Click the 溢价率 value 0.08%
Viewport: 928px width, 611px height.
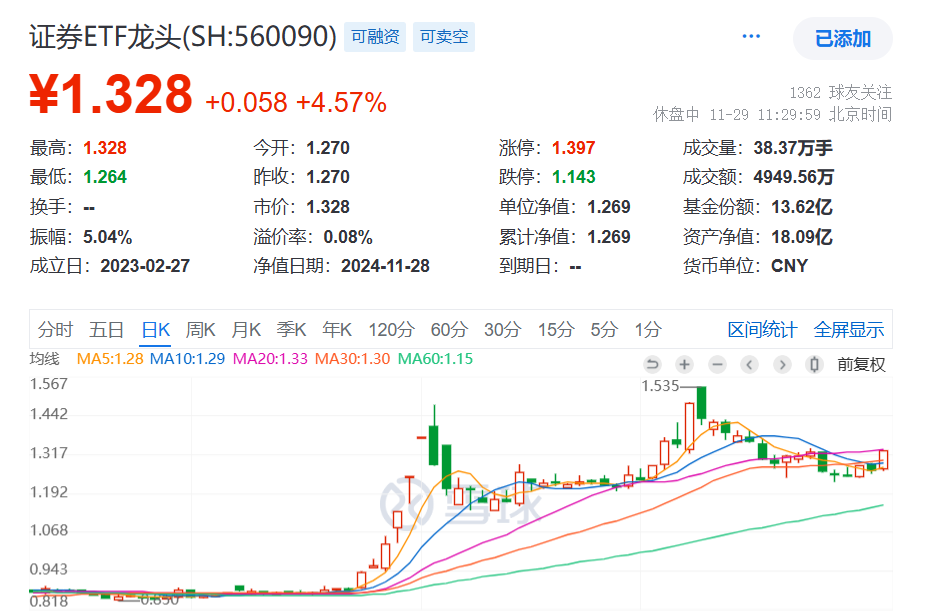click(348, 237)
